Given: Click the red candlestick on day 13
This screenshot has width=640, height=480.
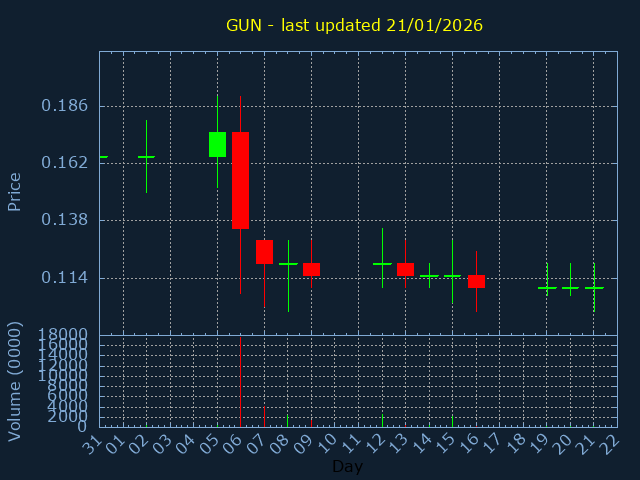Looking at the screenshot, I should [405, 269].
